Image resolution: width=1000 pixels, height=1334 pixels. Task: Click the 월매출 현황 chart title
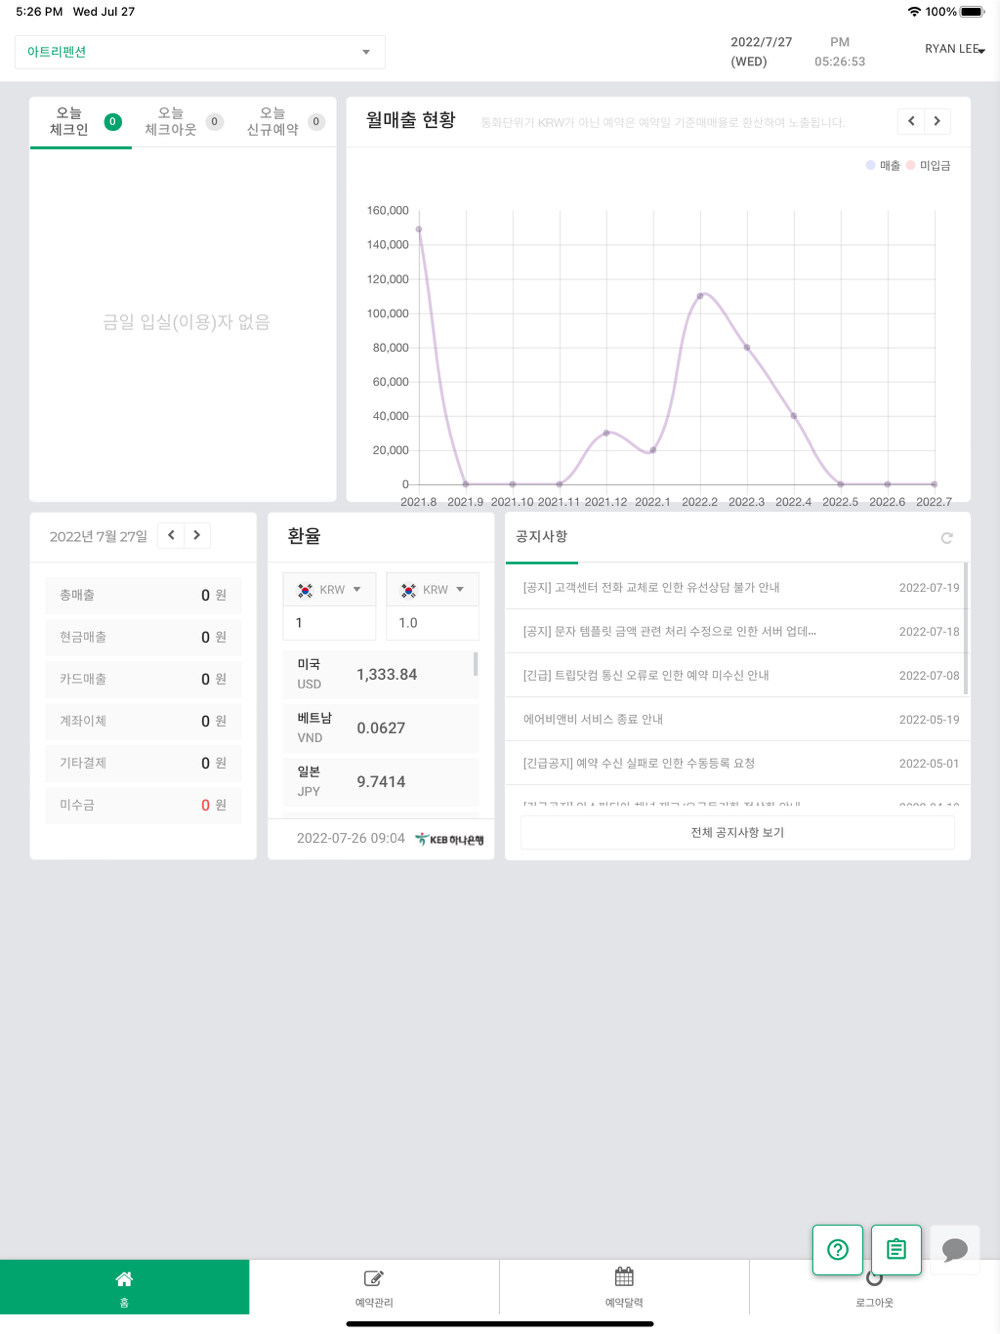(x=410, y=120)
